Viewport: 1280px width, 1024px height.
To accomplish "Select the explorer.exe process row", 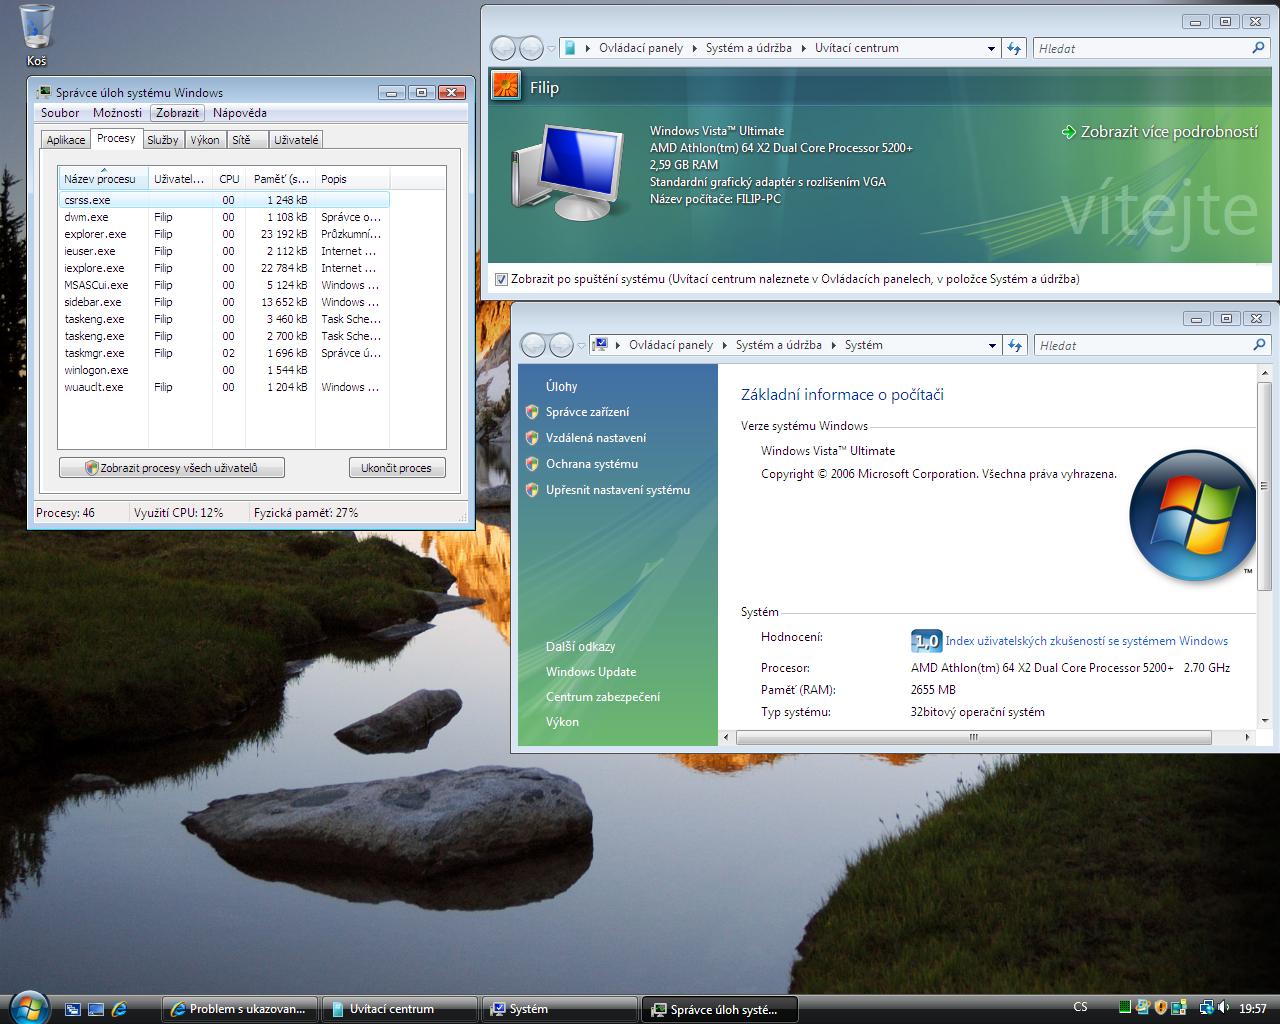I will pos(95,234).
